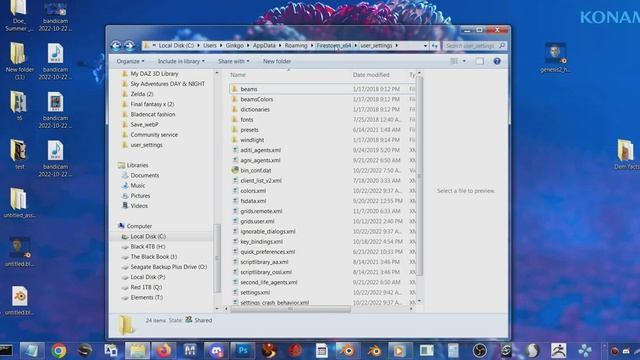This screenshot has height=360, width=640.
Task: Click the change view icon
Action: (454, 61)
